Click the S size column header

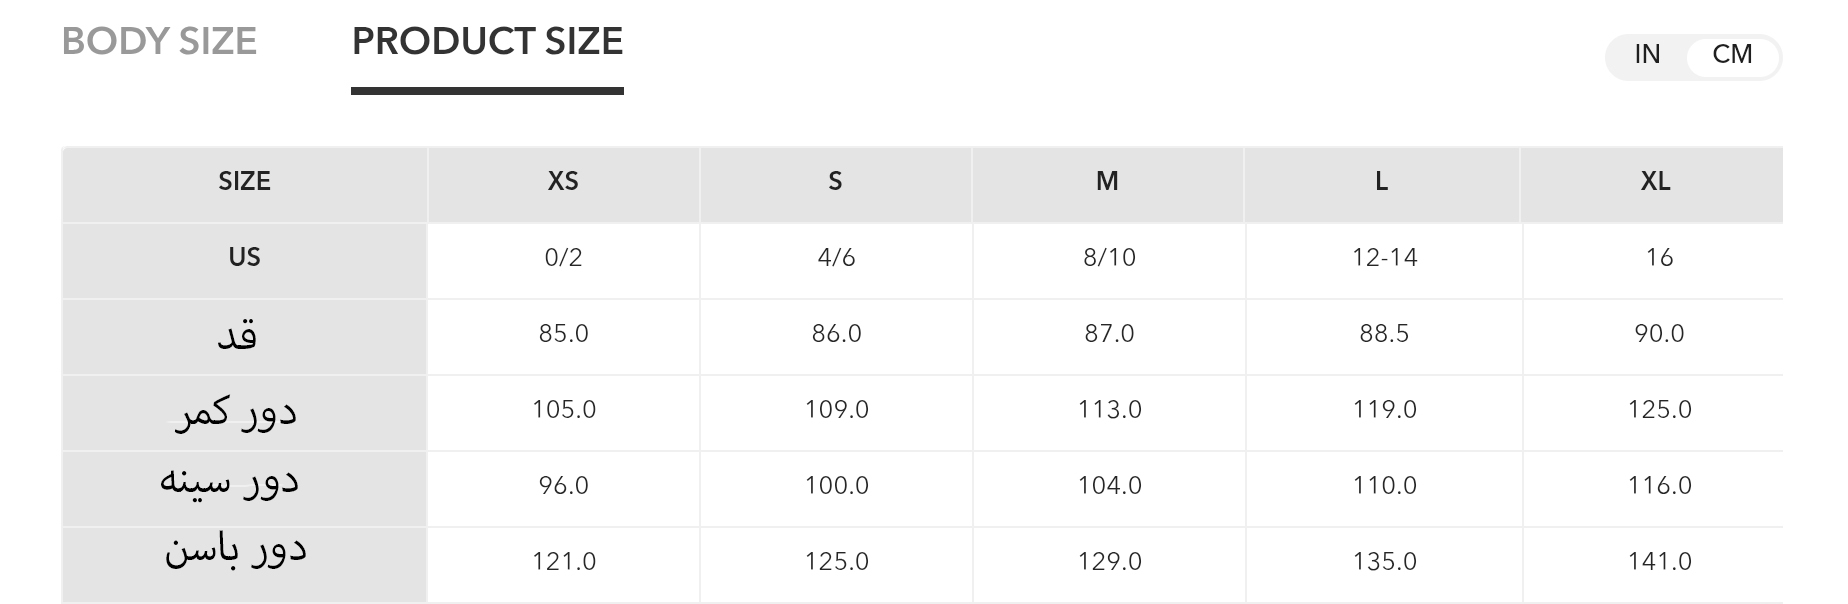pyautogui.click(x=835, y=181)
